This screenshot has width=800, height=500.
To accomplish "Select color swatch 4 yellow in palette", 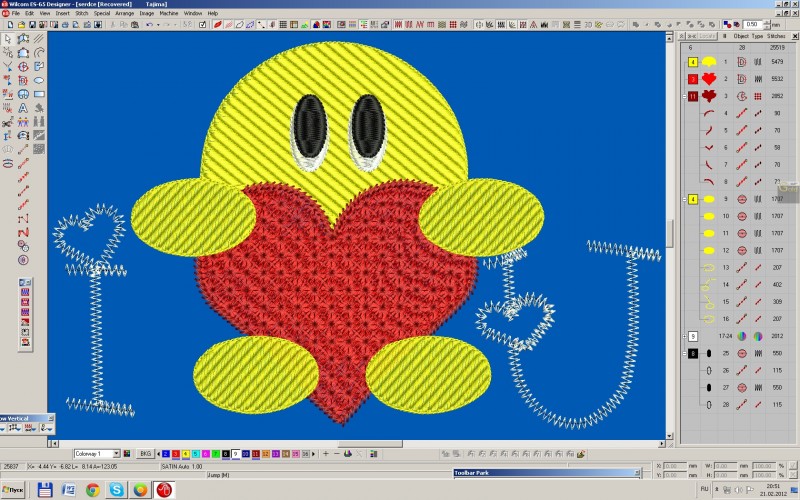I will point(186,454).
